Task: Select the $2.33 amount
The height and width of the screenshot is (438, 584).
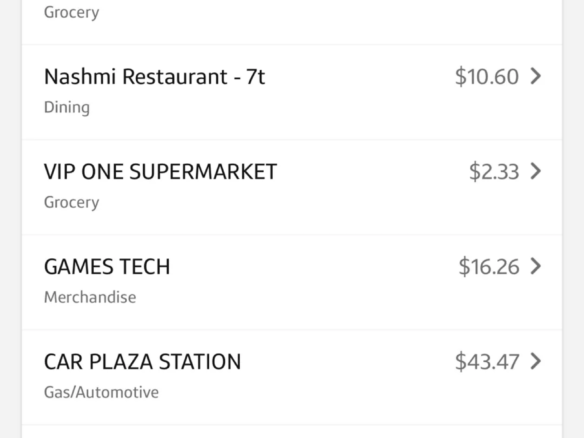Action: point(494,172)
